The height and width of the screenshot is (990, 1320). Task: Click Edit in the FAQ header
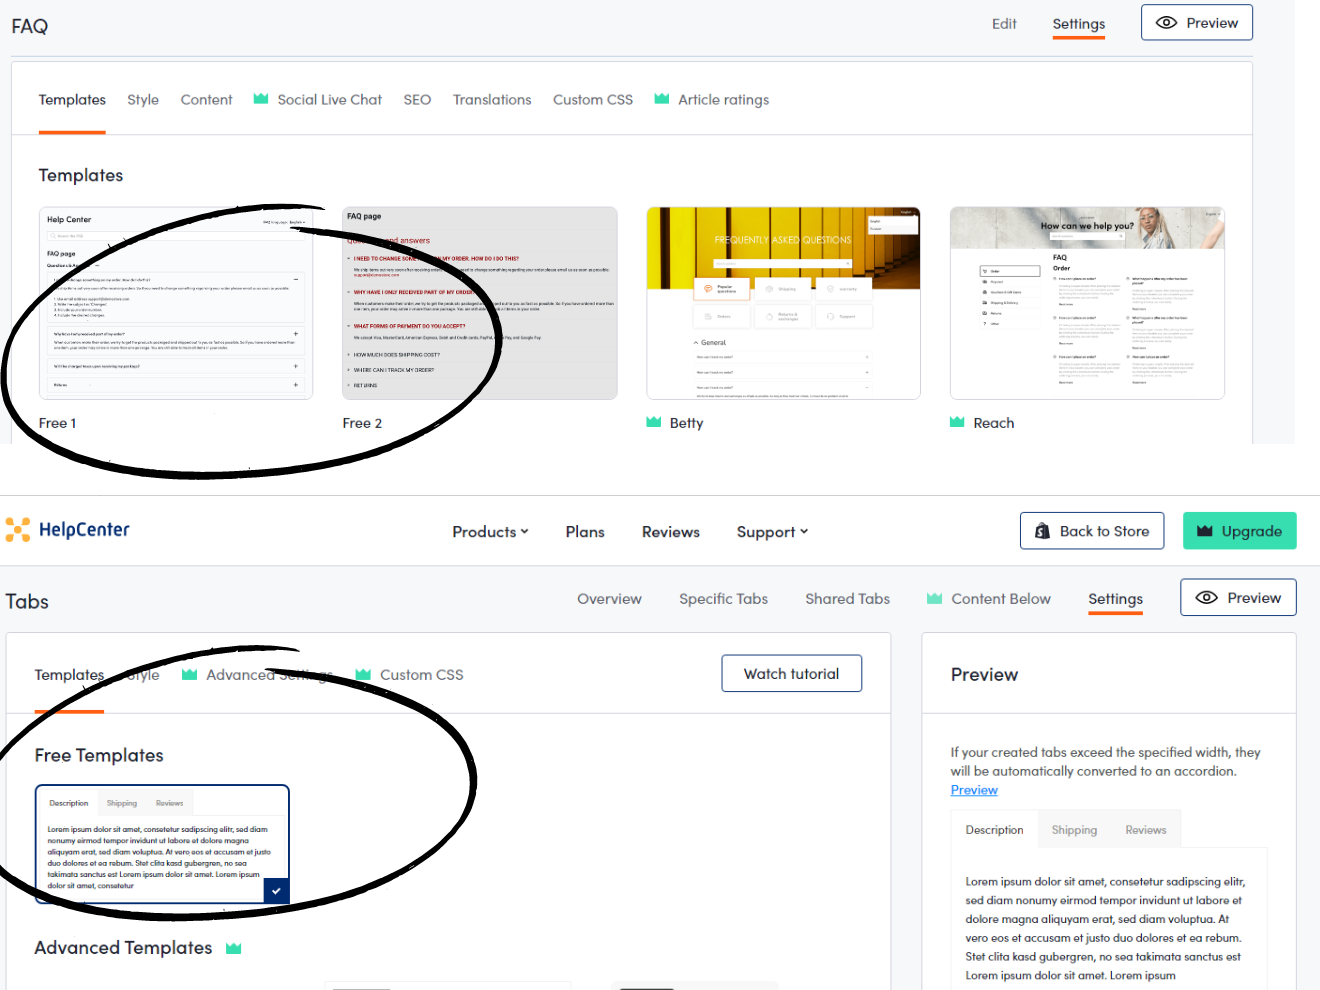click(x=1004, y=24)
